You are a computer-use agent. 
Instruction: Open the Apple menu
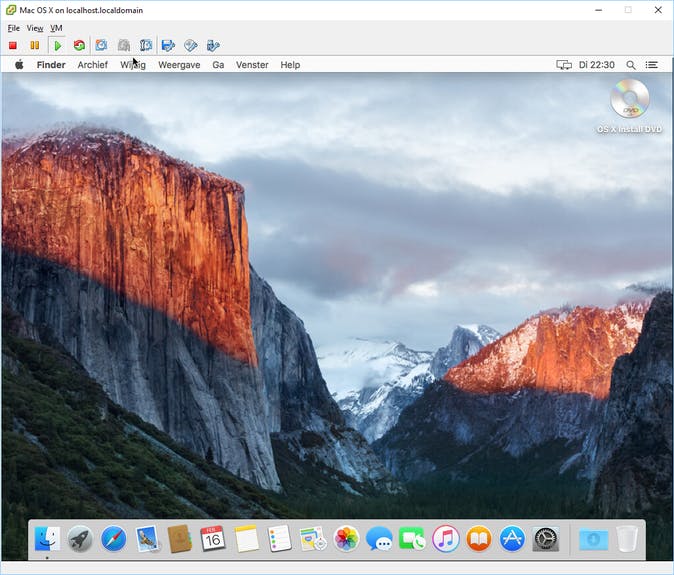pyautogui.click(x=19, y=65)
